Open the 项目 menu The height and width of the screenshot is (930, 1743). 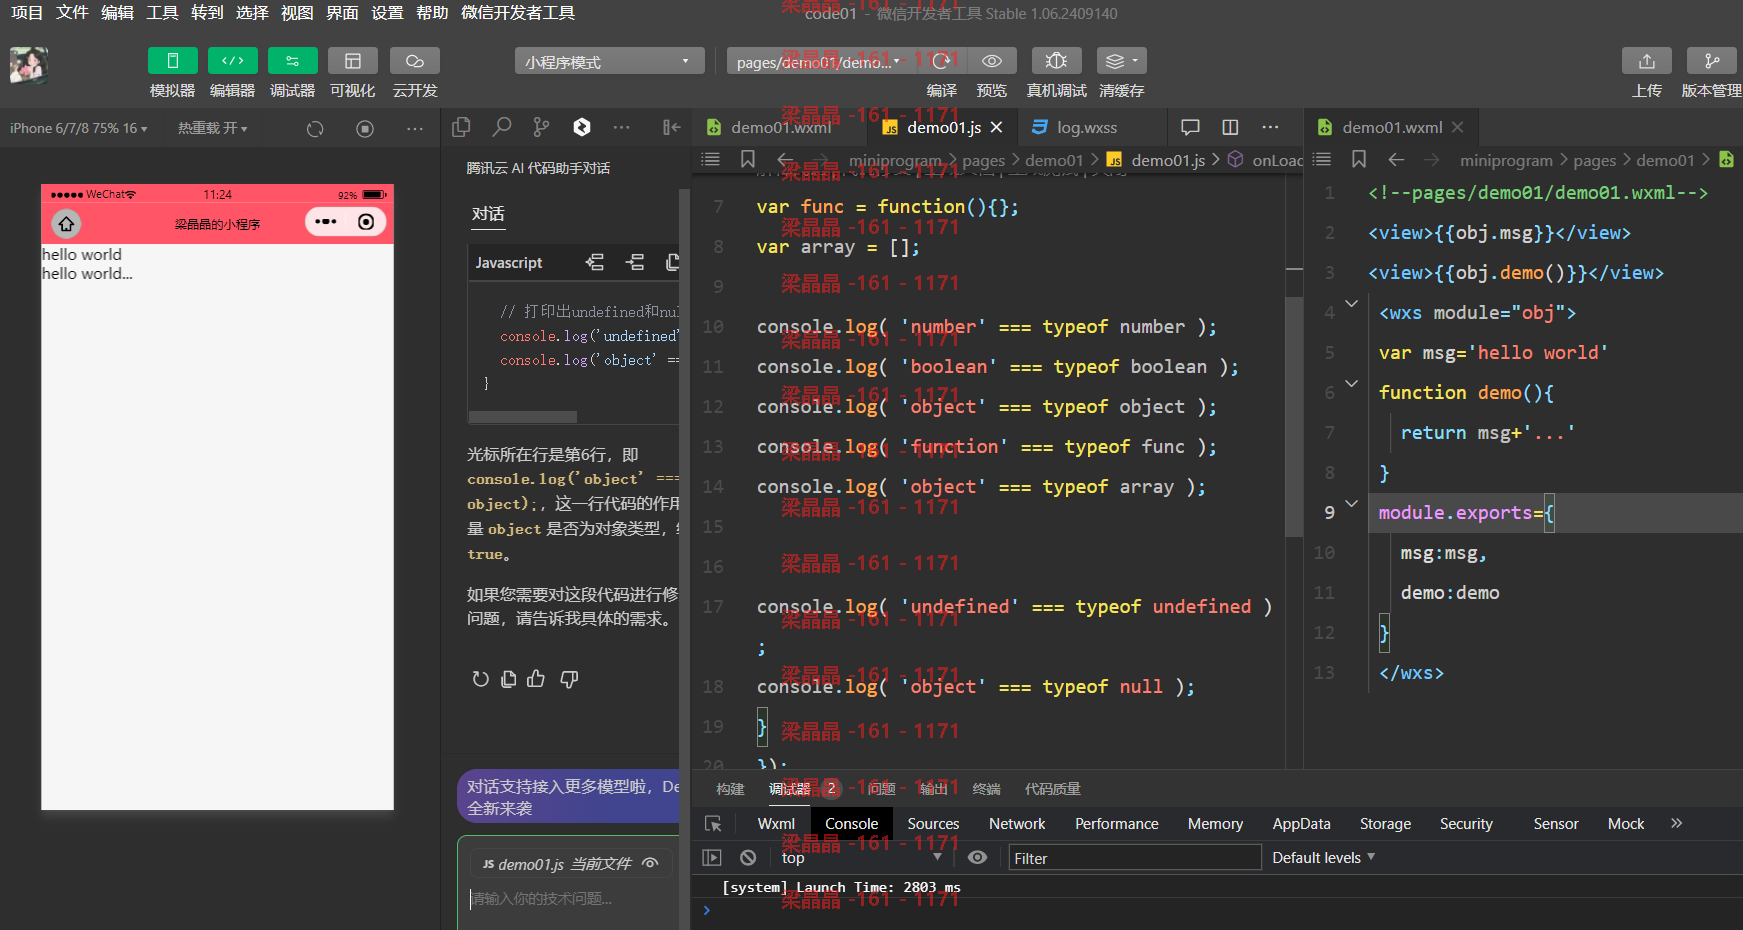click(27, 12)
